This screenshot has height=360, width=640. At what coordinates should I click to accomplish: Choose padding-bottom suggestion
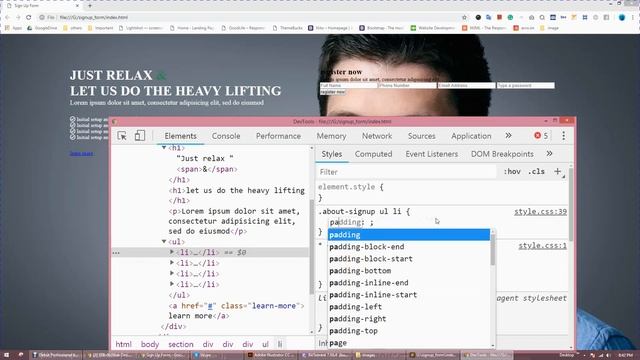click(x=409, y=271)
